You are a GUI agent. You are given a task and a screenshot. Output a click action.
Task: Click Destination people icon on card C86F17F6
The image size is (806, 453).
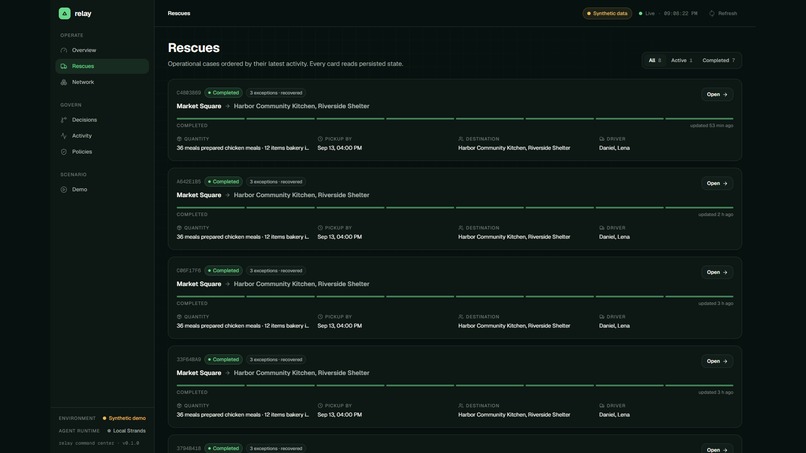tap(461, 317)
